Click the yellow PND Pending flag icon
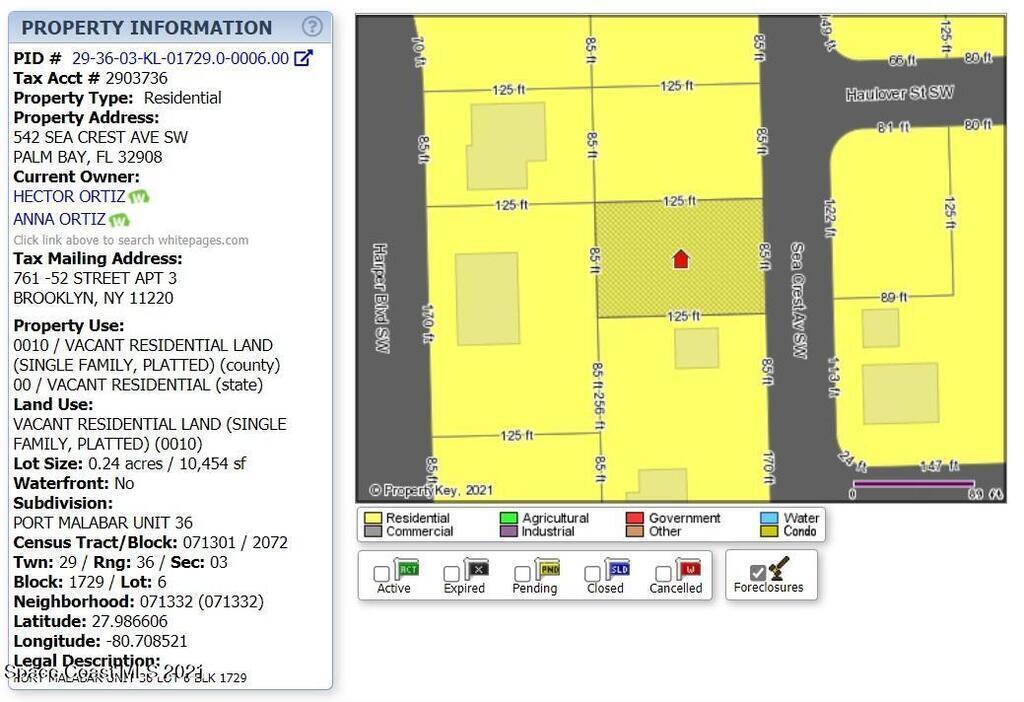The width and height of the screenshot is (1024, 702). tap(549, 570)
